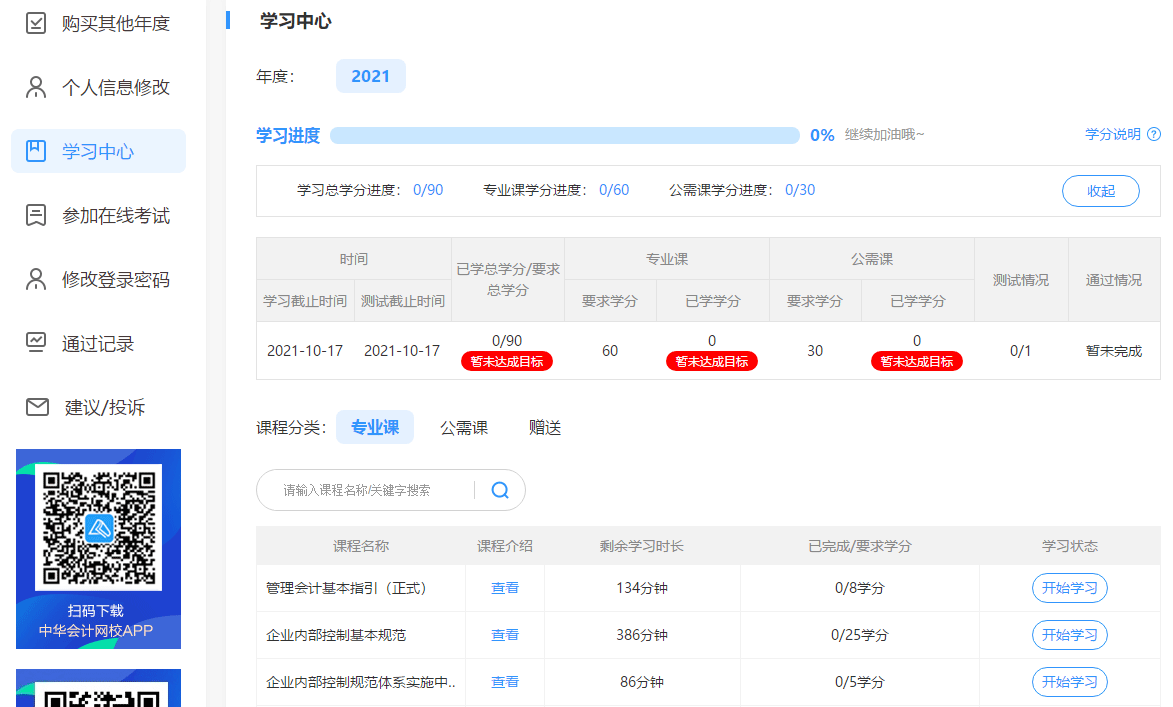Image resolution: width=1173 pixels, height=707 pixels.
Task: Switch to the 赠送 course tab
Action: click(545, 427)
